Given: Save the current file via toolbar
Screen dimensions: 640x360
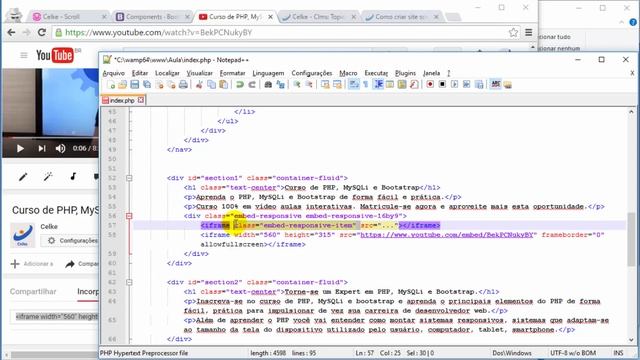Looking at the screenshot, I should [134, 84].
